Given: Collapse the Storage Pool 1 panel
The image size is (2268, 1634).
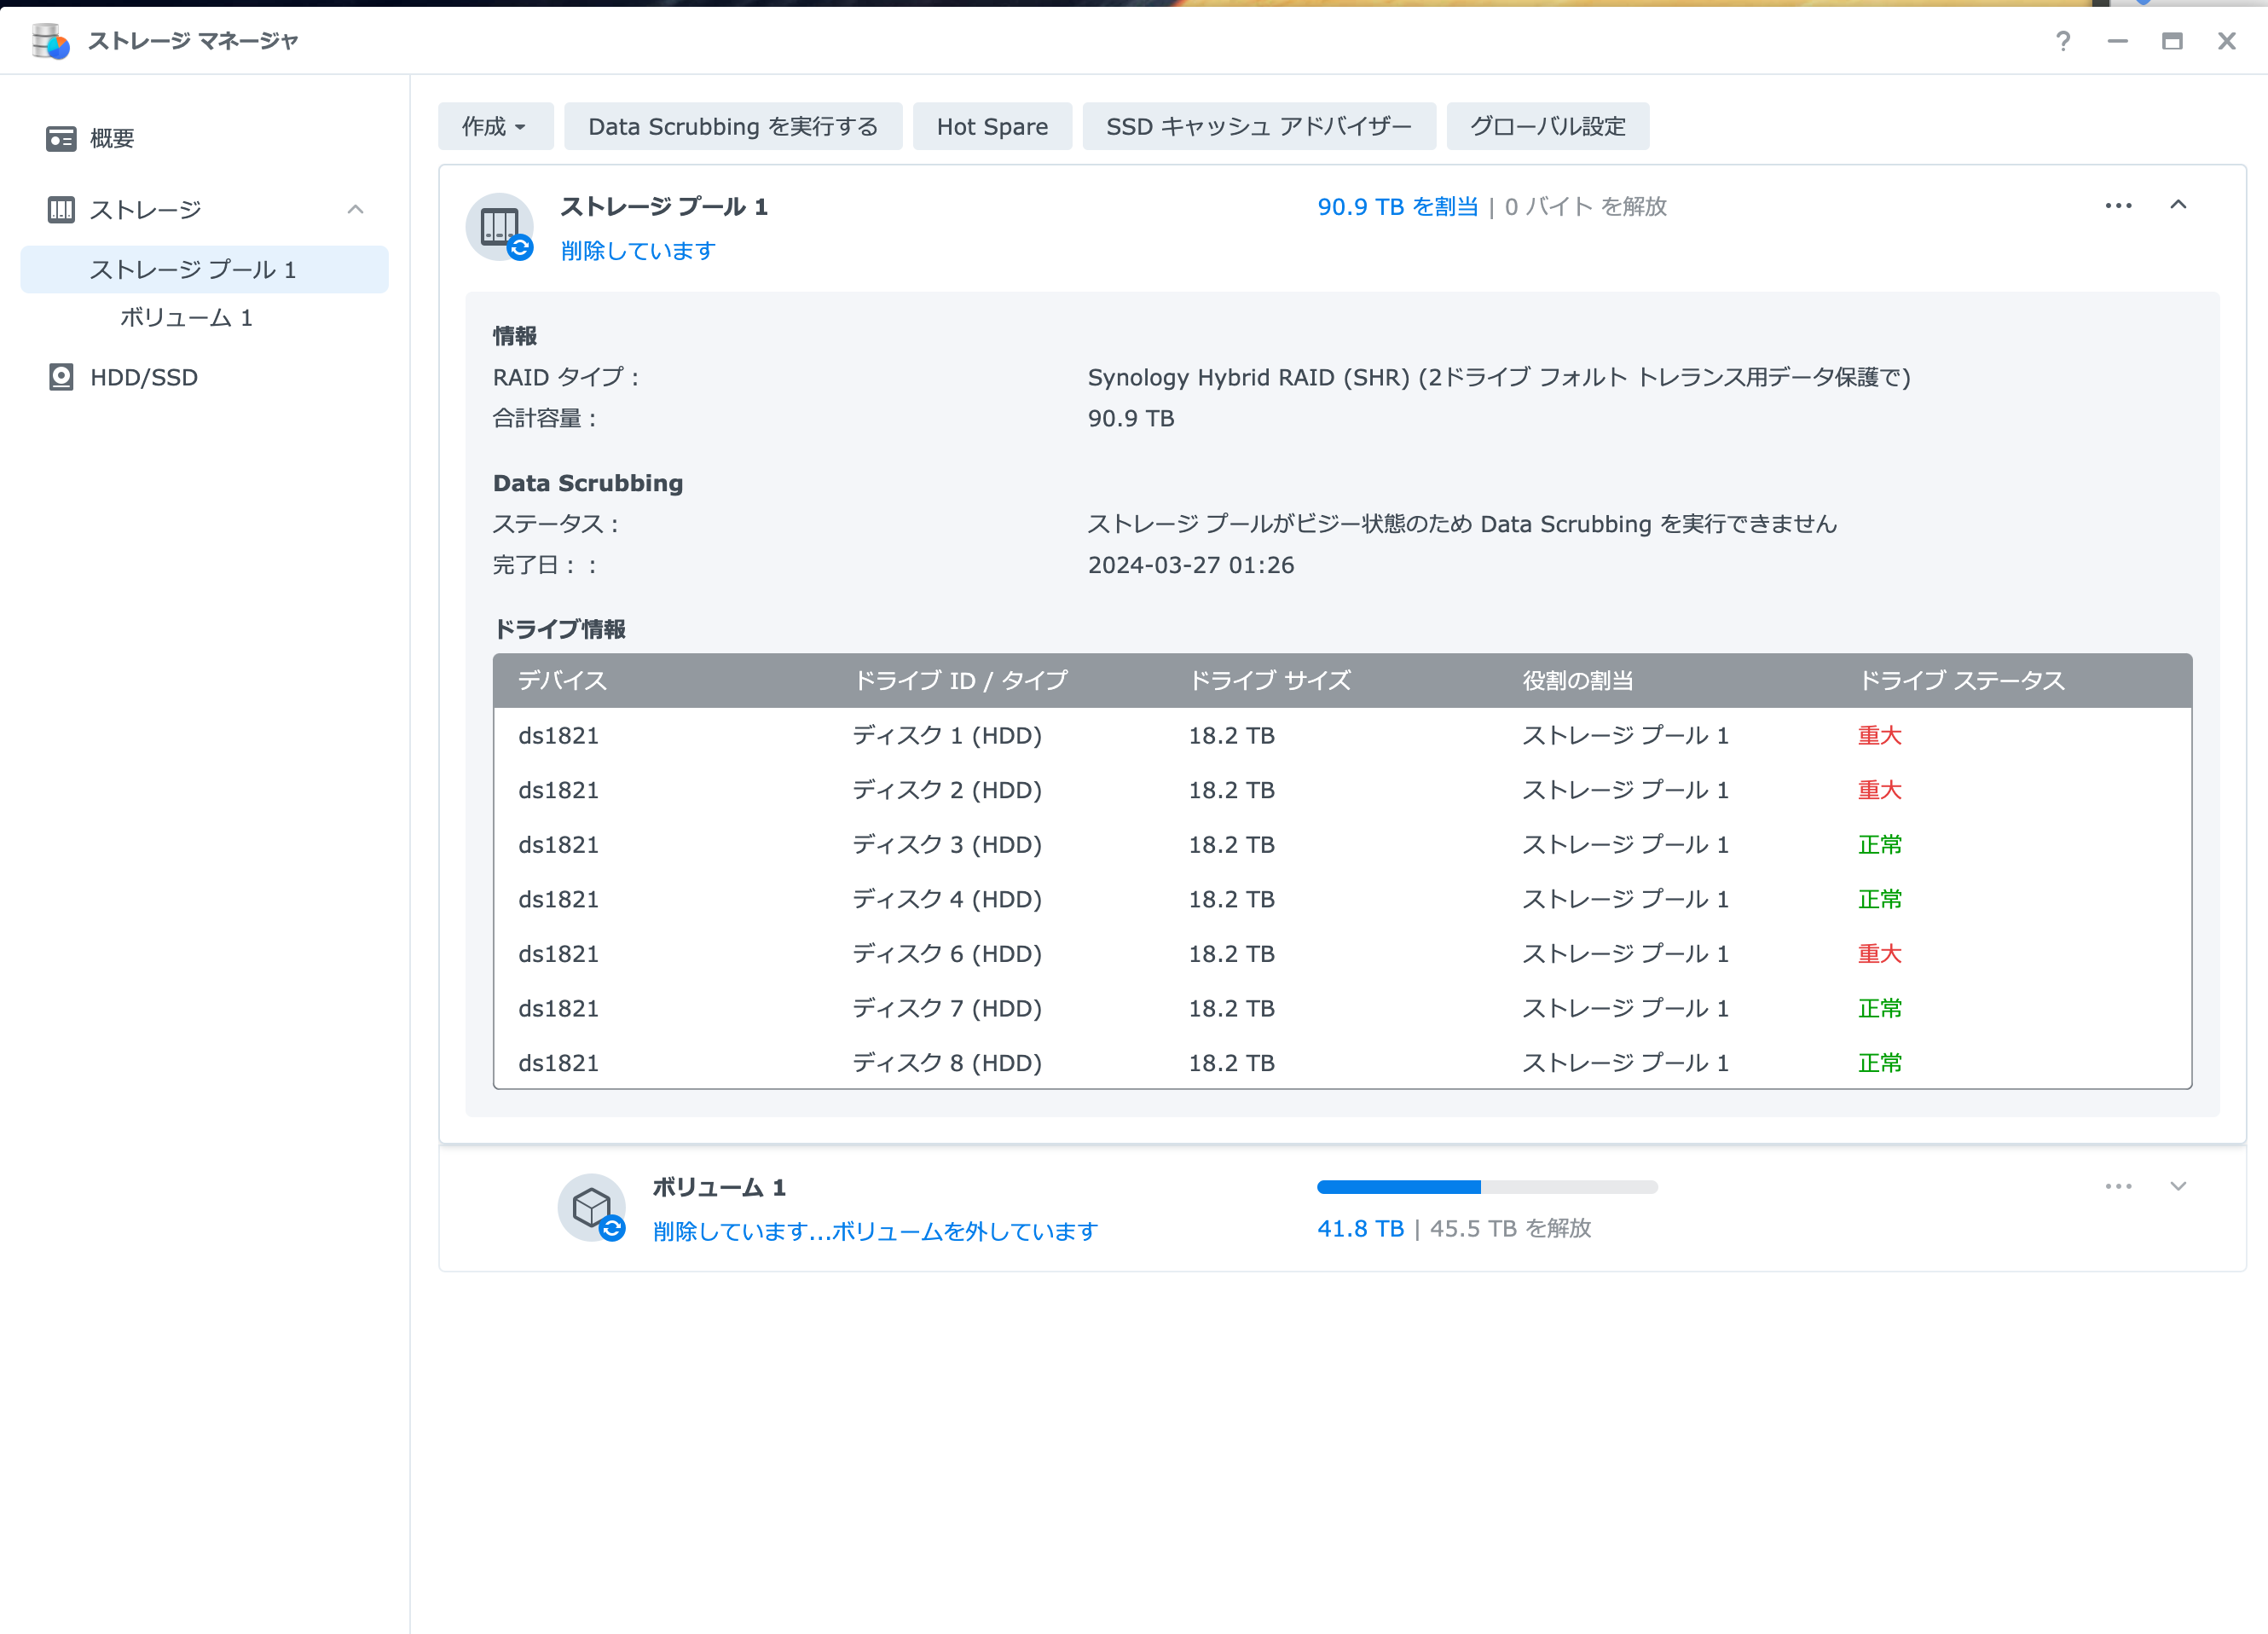Looking at the screenshot, I should [x=2178, y=206].
